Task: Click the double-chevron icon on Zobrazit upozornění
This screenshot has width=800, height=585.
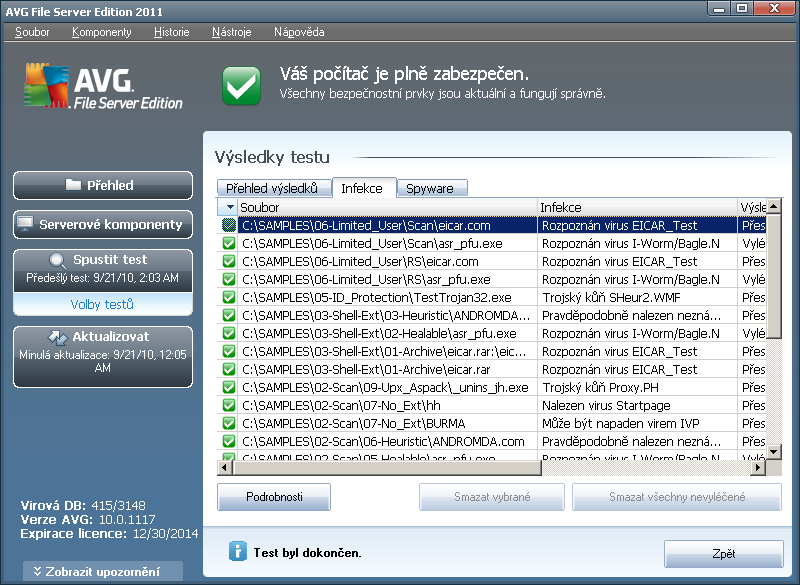Action: click(x=37, y=571)
